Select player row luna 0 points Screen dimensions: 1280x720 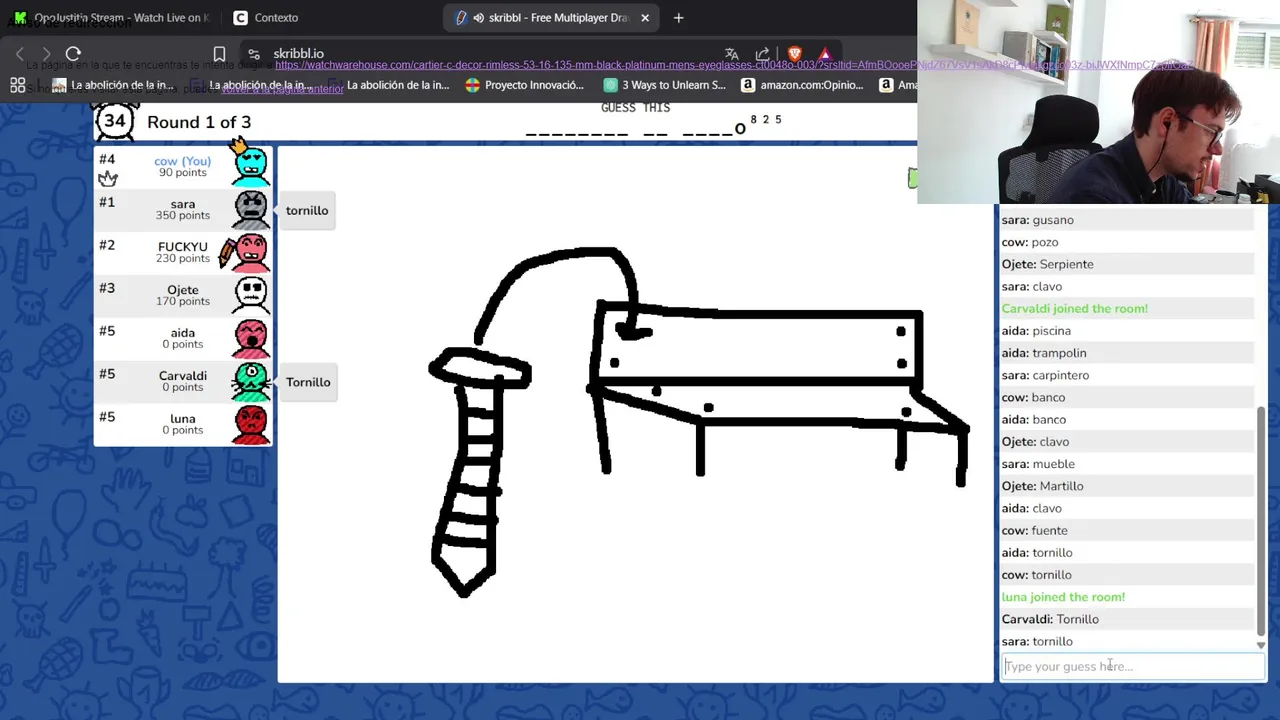182,423
